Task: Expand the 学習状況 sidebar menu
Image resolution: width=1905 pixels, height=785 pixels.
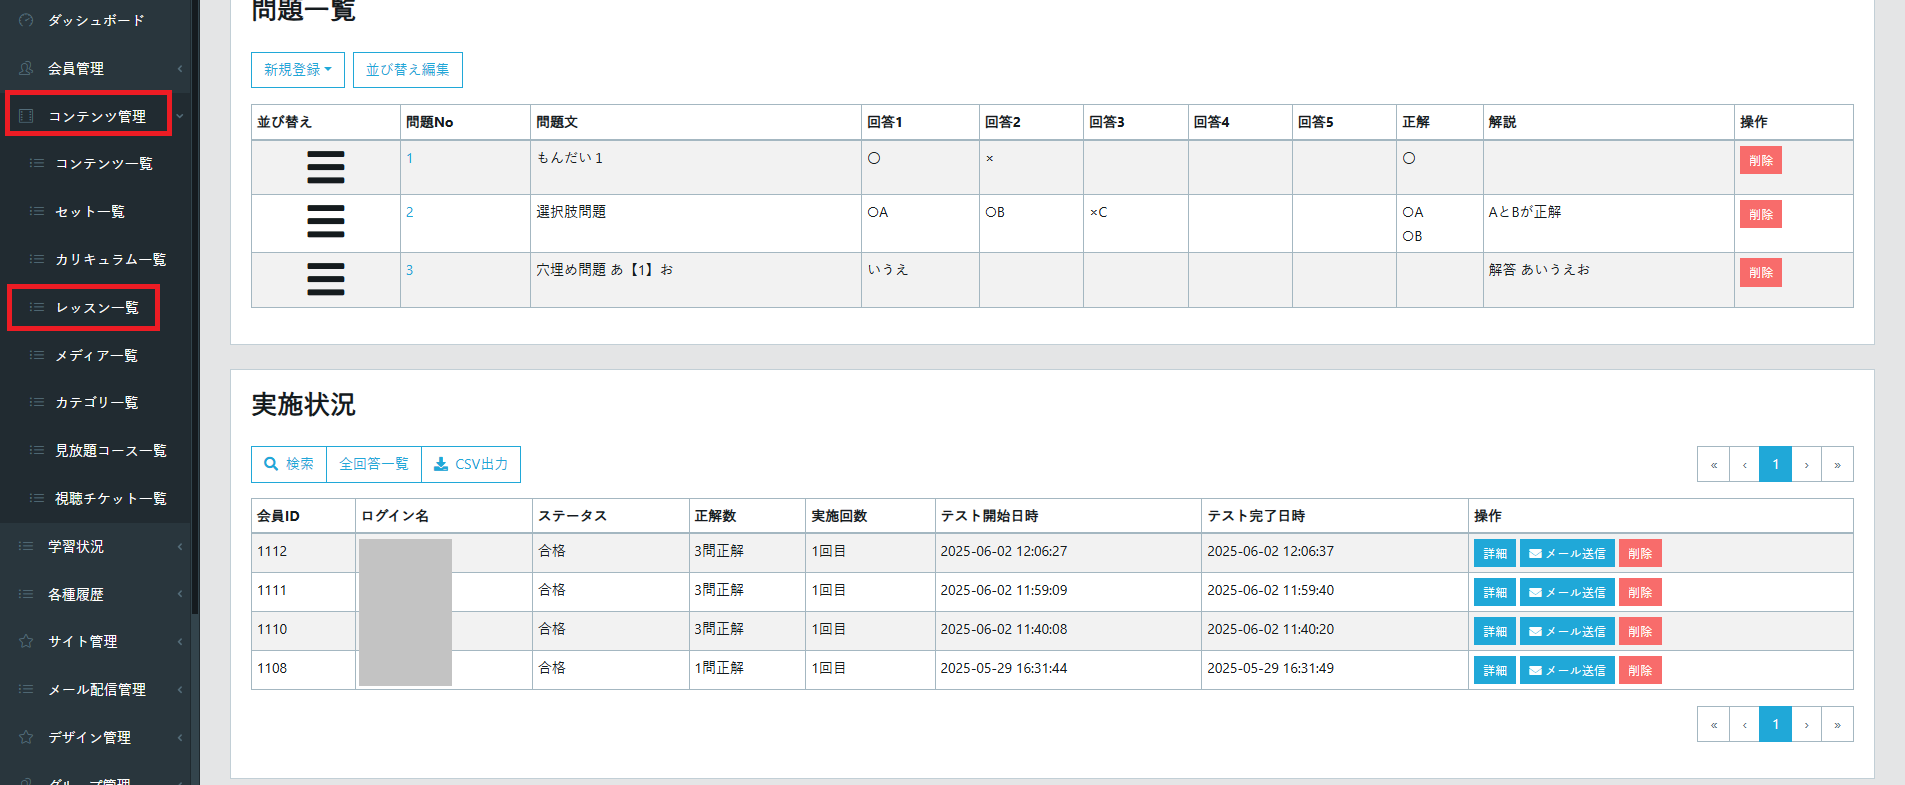Action: click(x=96, y=546)
